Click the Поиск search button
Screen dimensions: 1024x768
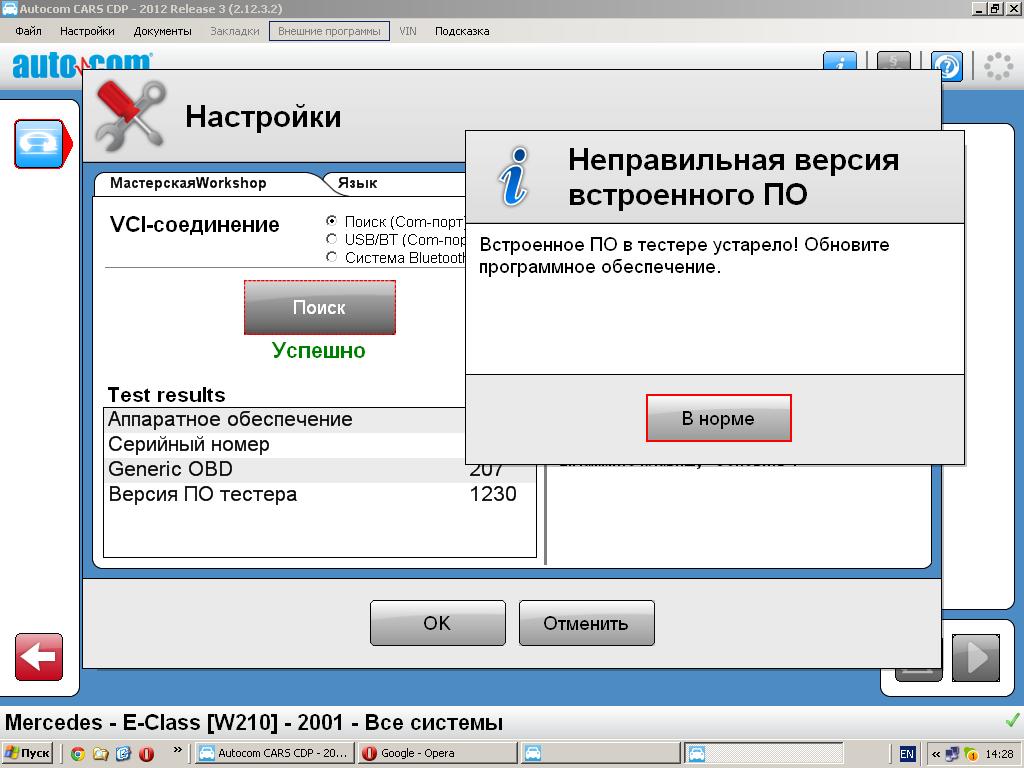pyautogui.click(x=319, y=308)
